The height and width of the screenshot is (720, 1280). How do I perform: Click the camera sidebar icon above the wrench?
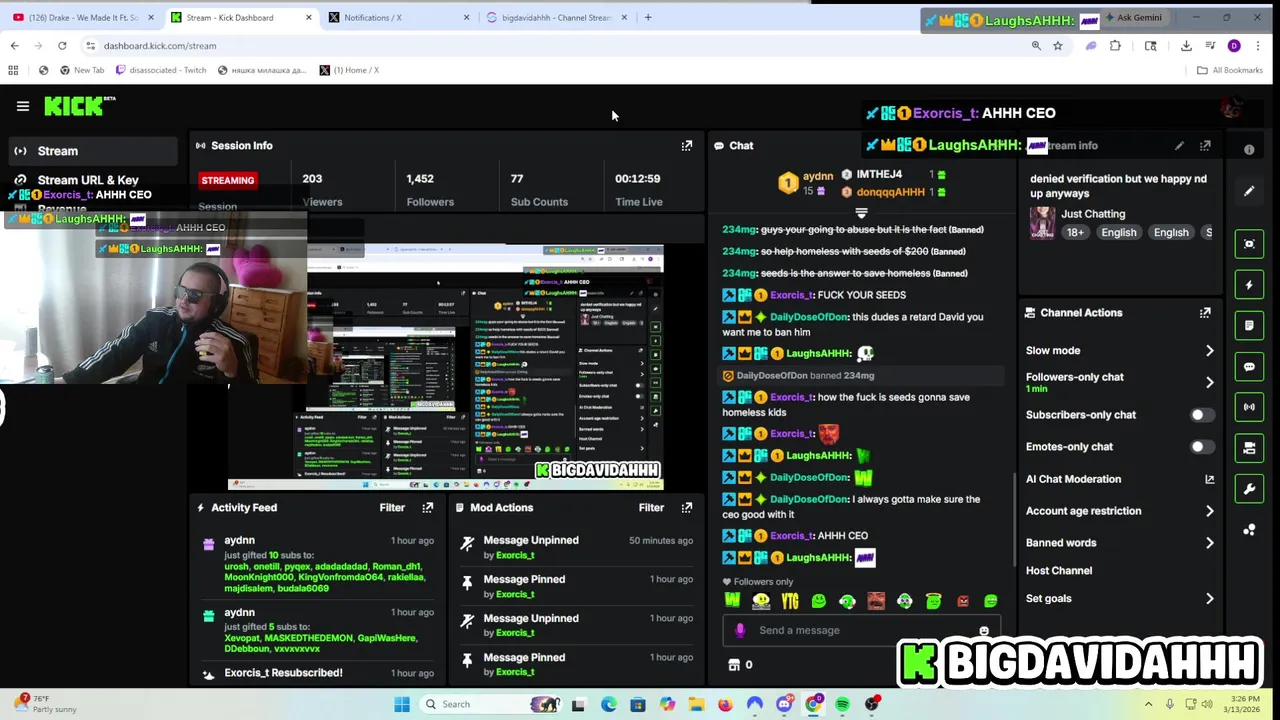tap(1249, 448)
